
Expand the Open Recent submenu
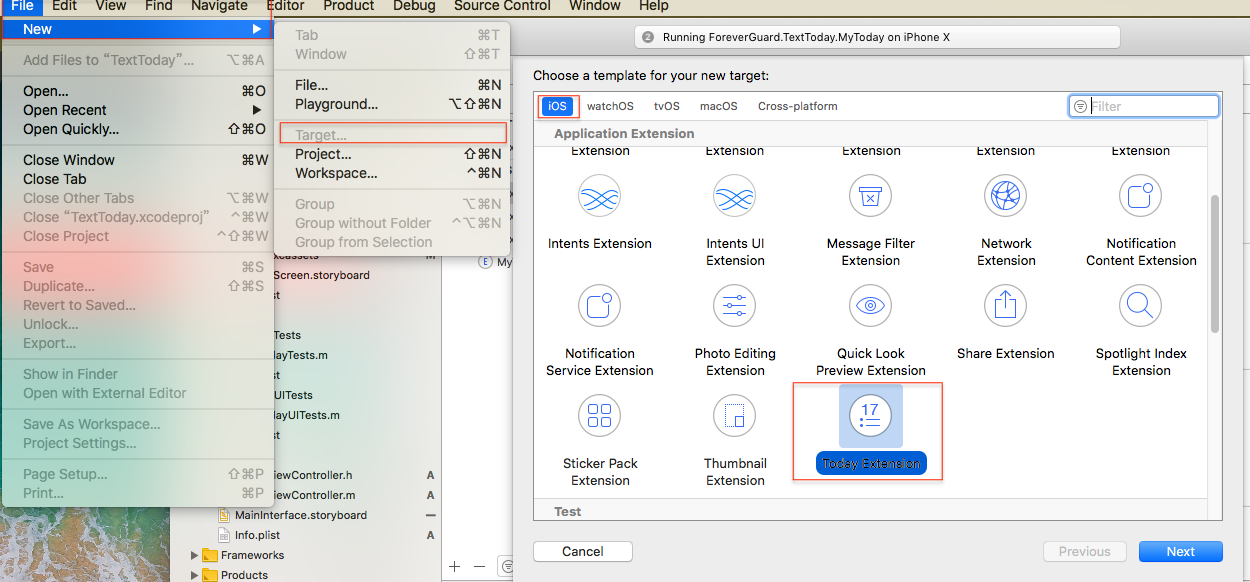[x=138, y=110]
